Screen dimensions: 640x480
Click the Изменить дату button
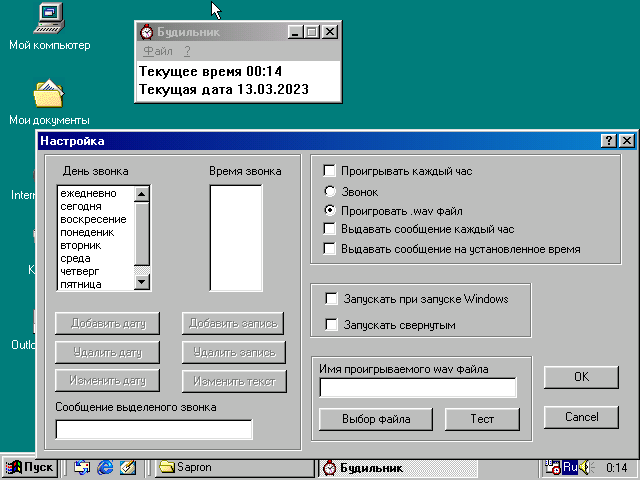107,380
